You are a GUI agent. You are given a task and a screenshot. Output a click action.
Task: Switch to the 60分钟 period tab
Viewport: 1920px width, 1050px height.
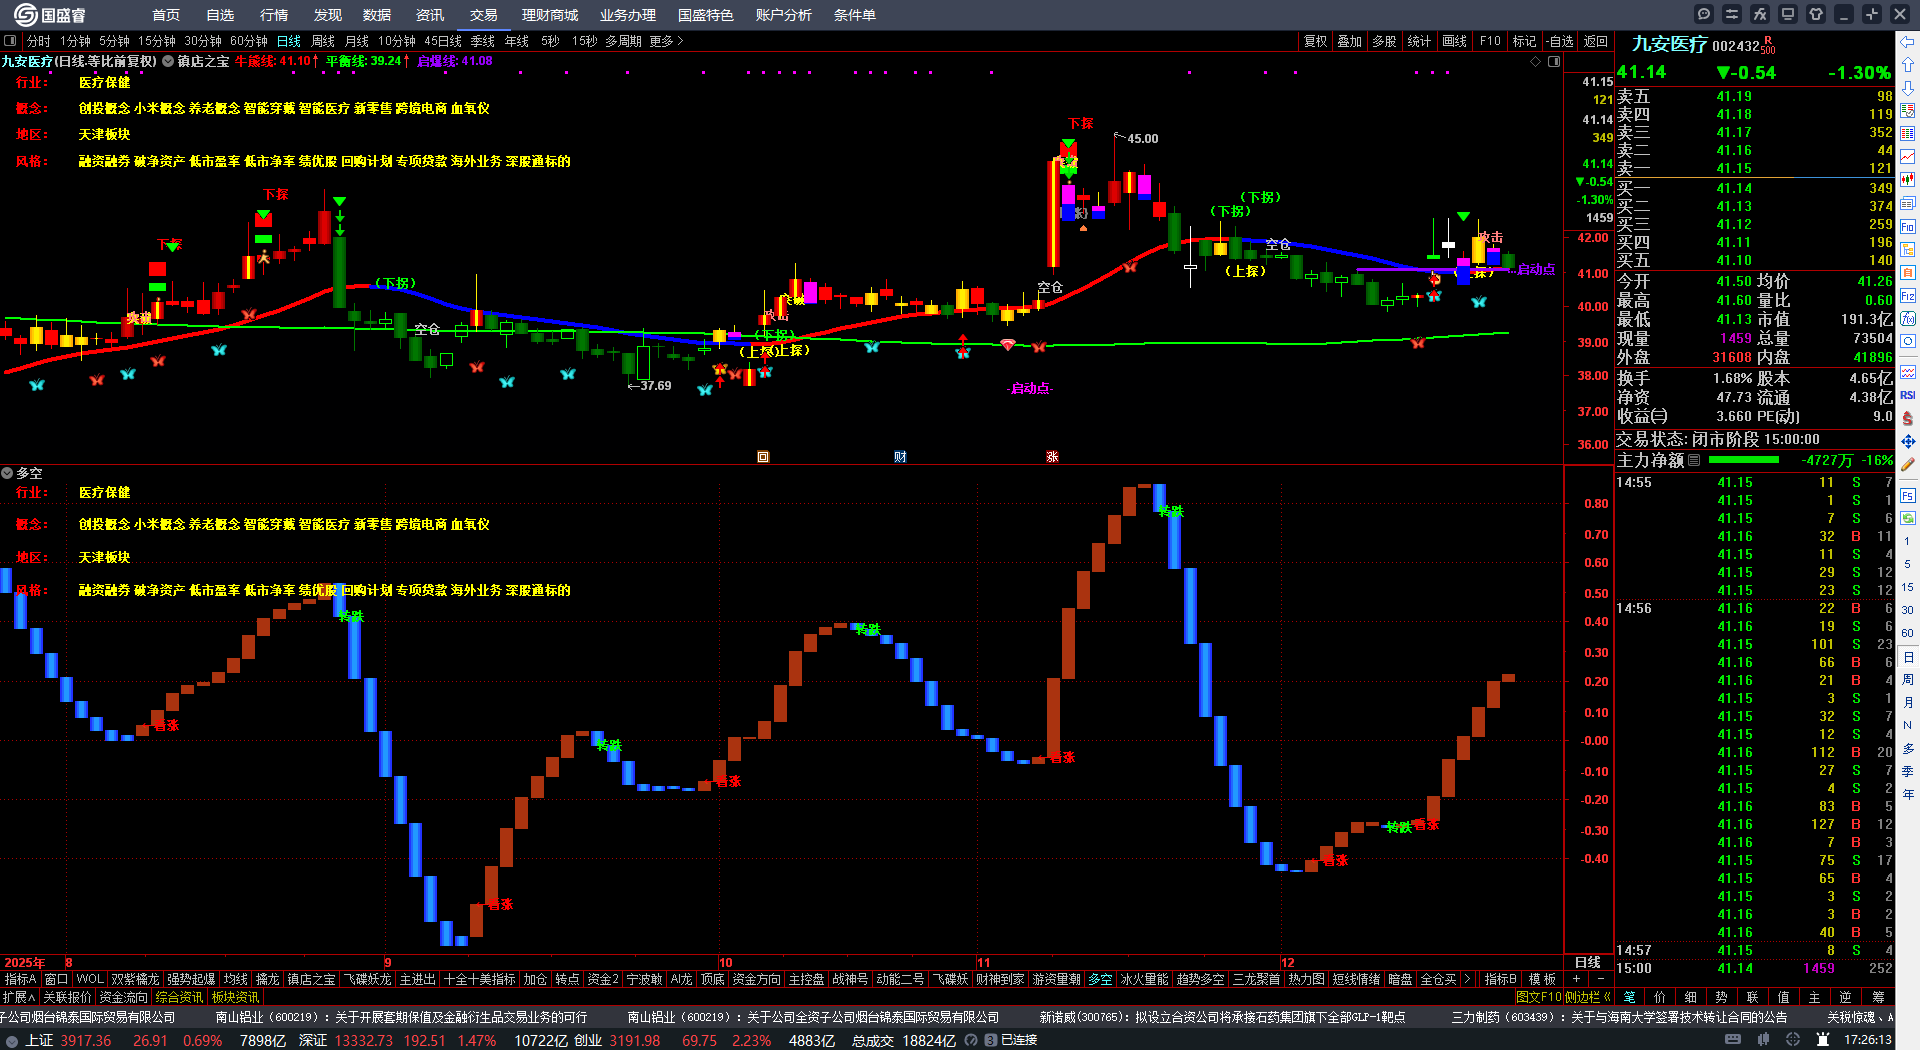coord(249,41)
